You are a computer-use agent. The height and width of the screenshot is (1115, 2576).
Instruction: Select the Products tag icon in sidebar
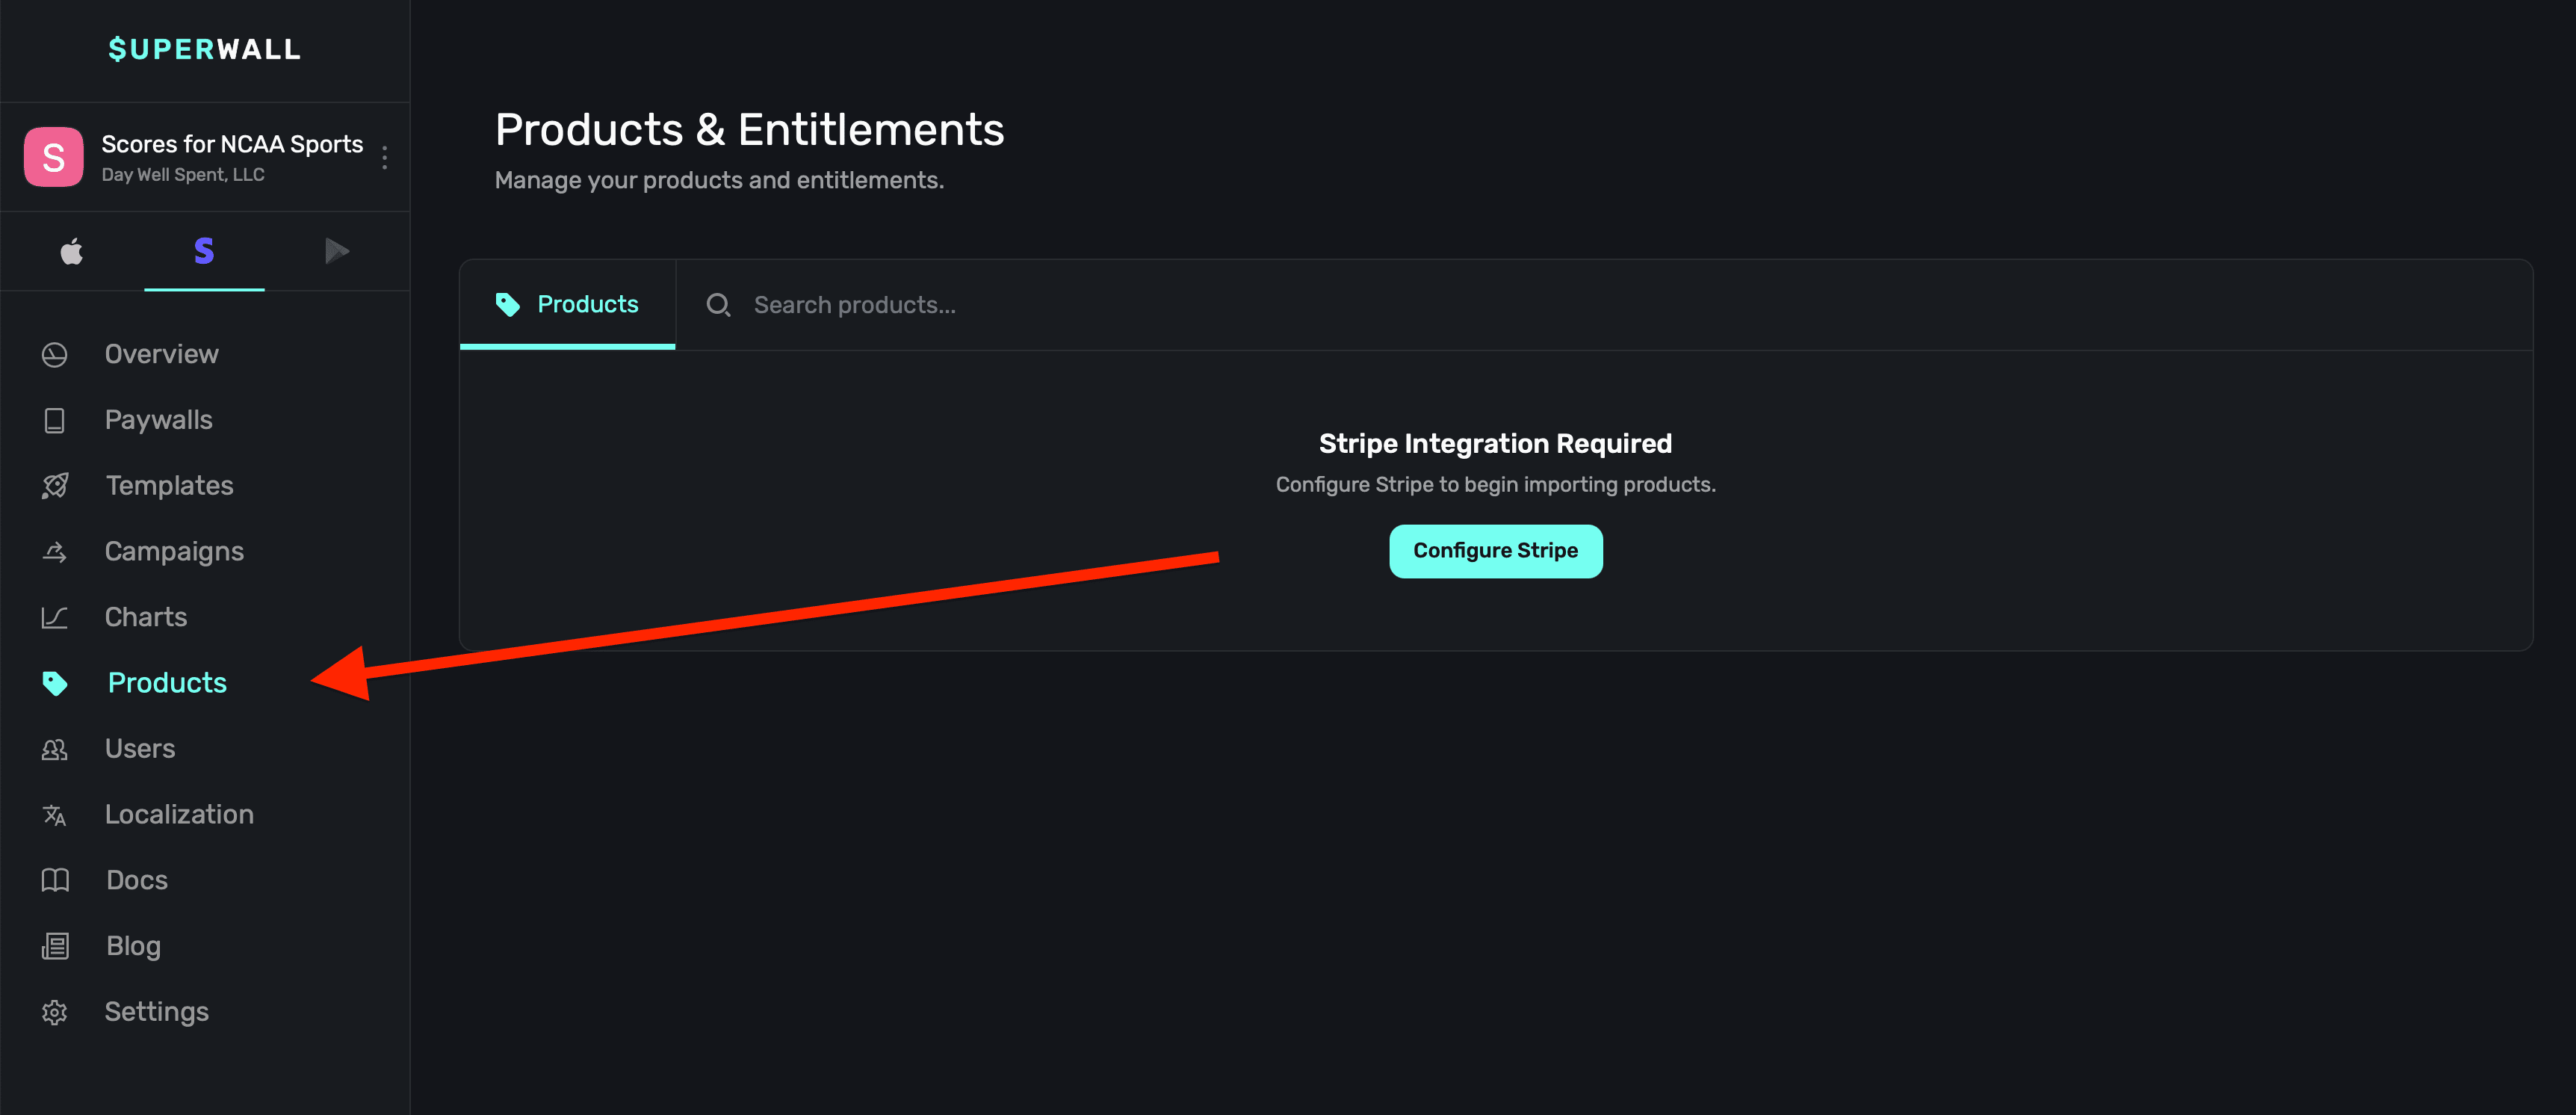pos(55,683)
